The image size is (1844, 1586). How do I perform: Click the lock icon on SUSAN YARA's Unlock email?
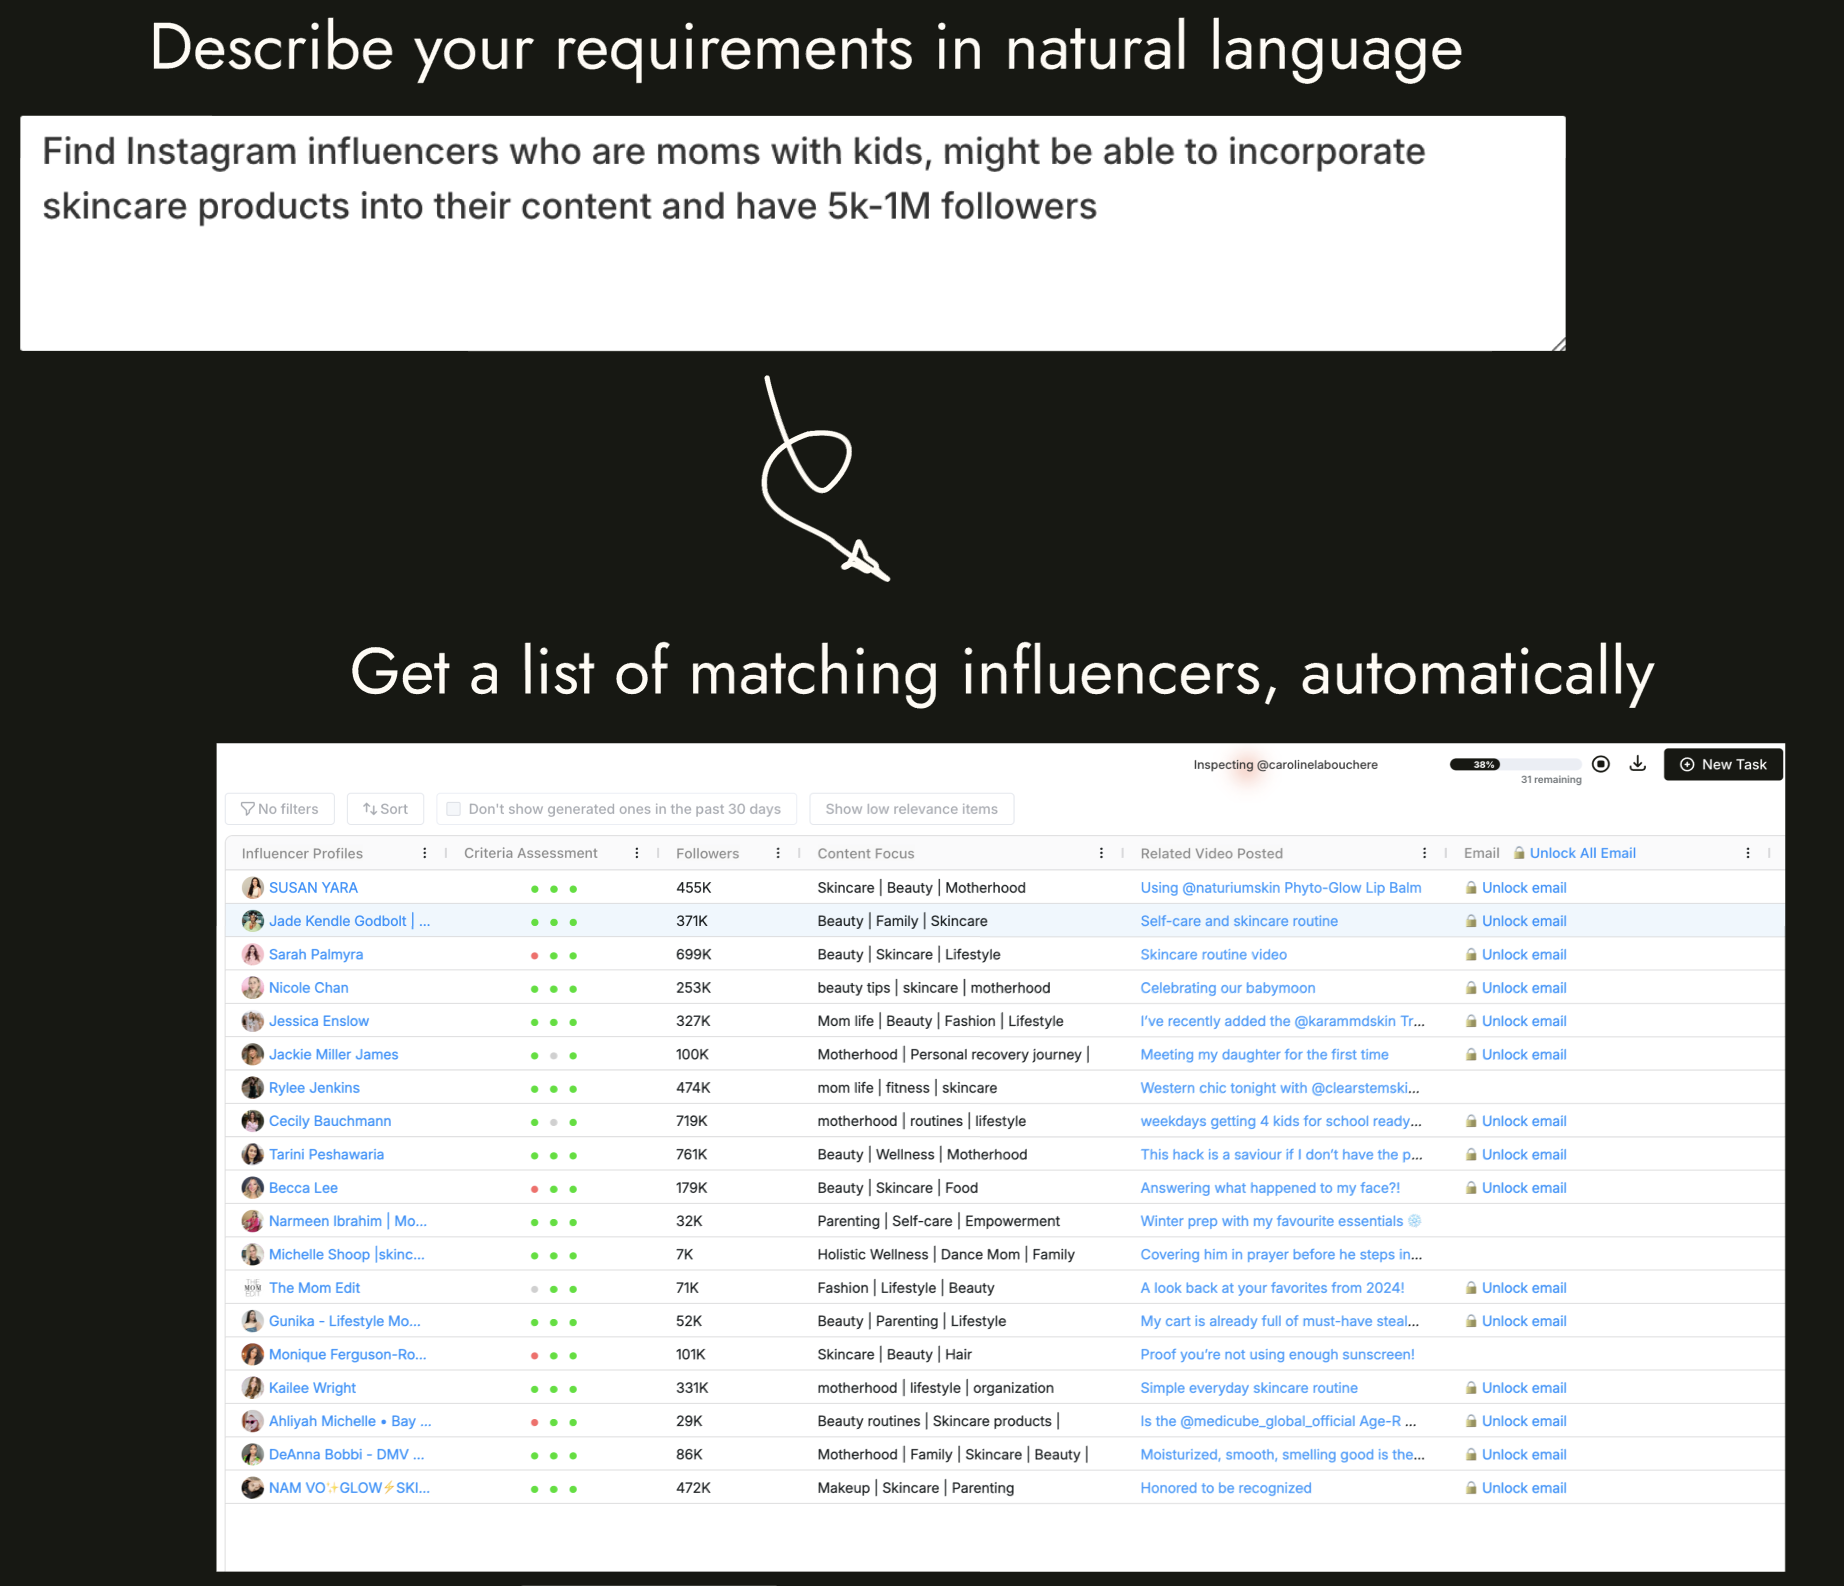(1471, 887)
